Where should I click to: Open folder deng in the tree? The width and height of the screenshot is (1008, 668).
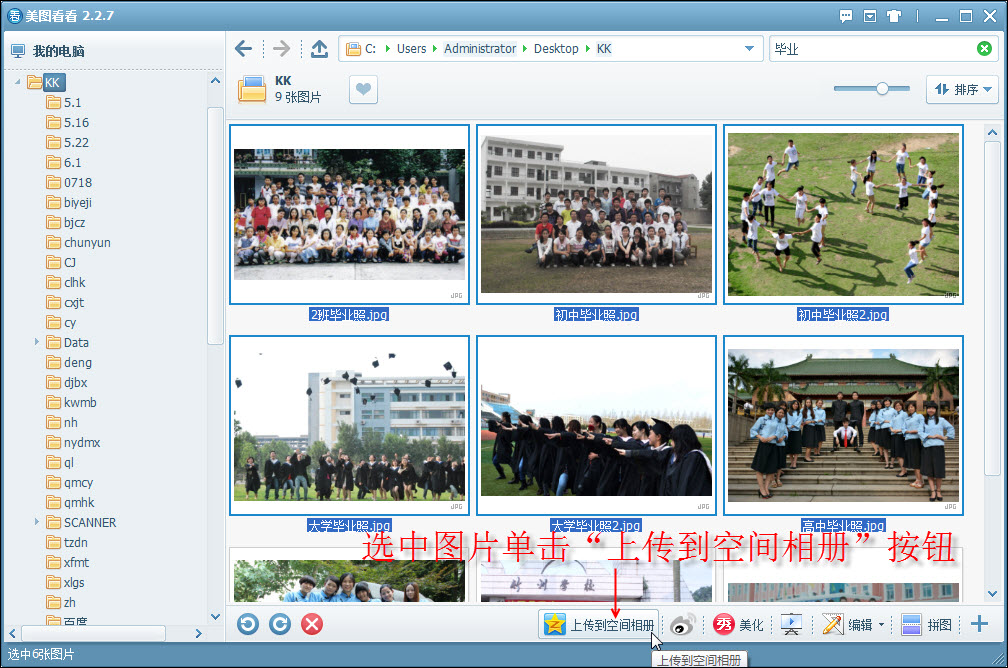[69, 362]
